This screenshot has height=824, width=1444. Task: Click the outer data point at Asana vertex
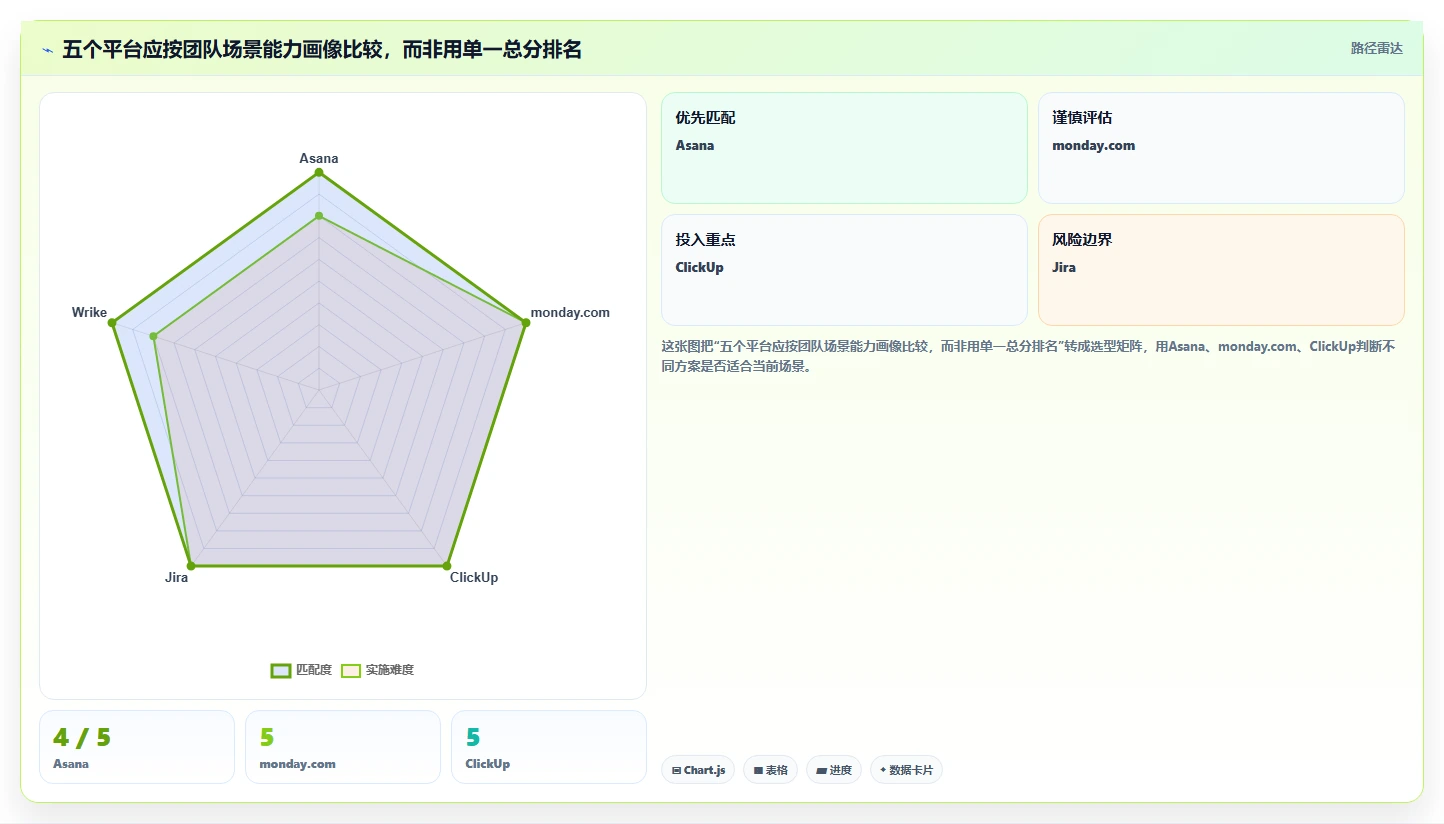319,173
